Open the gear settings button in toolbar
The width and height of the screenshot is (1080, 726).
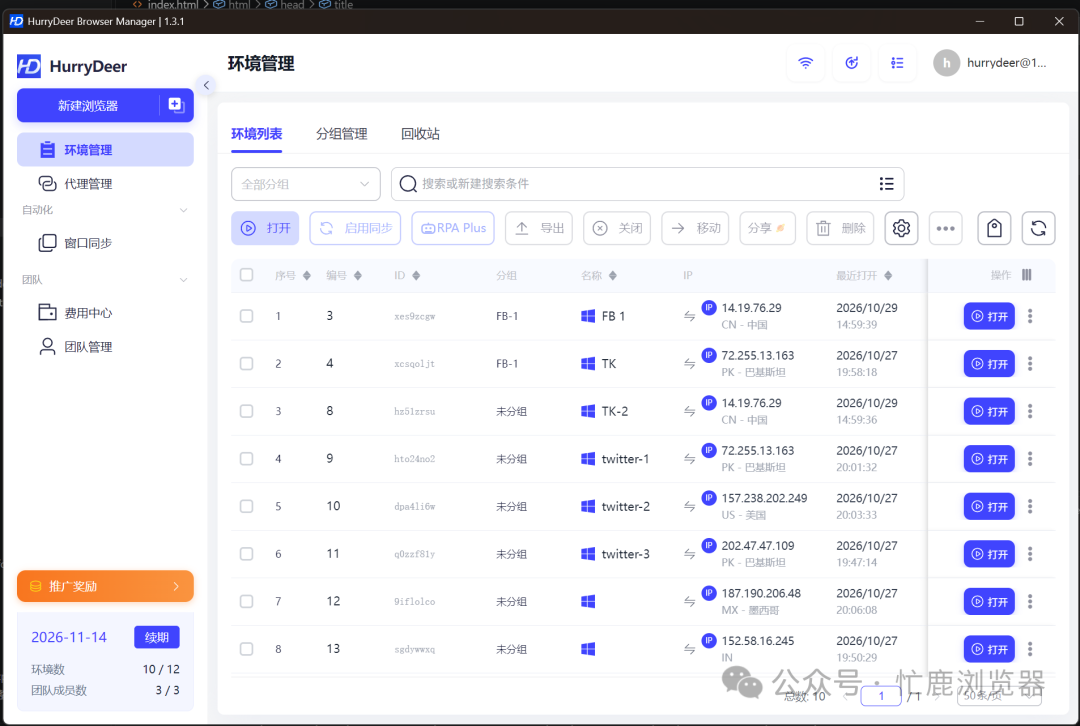[901, 228]
